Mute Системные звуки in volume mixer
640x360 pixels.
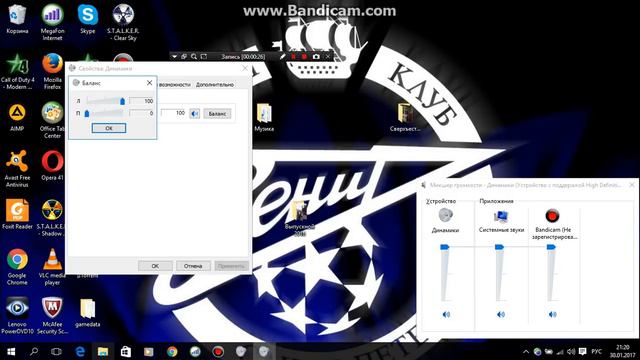click(501, 314)
